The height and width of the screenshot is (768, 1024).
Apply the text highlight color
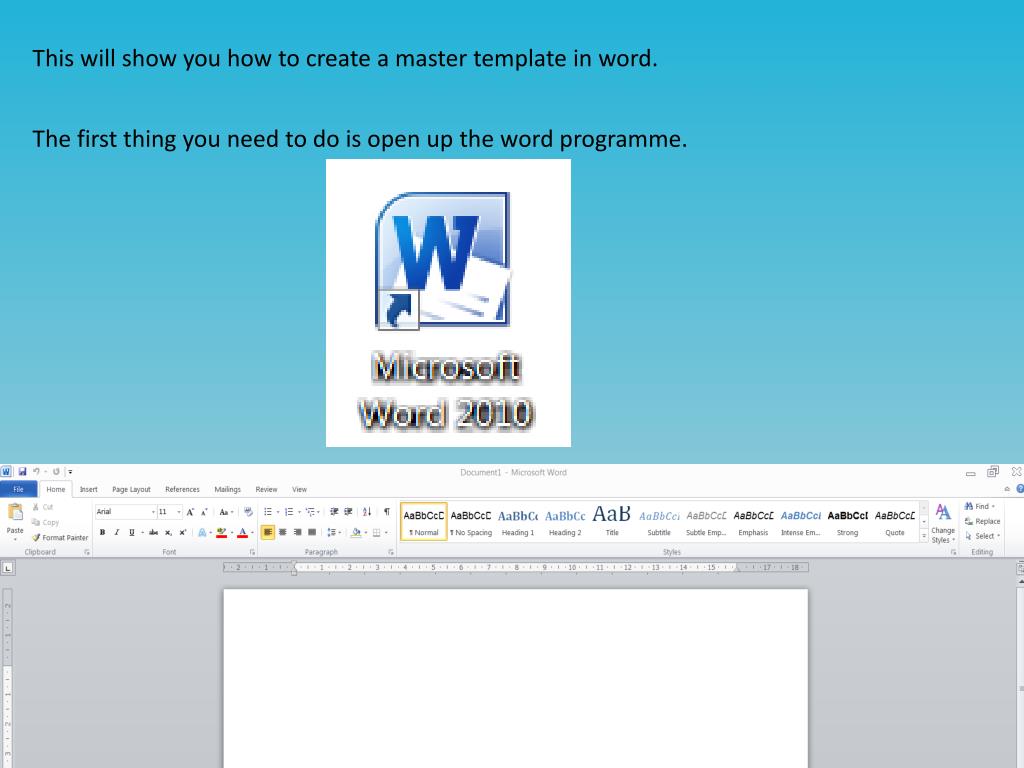(x=221, y=532)
